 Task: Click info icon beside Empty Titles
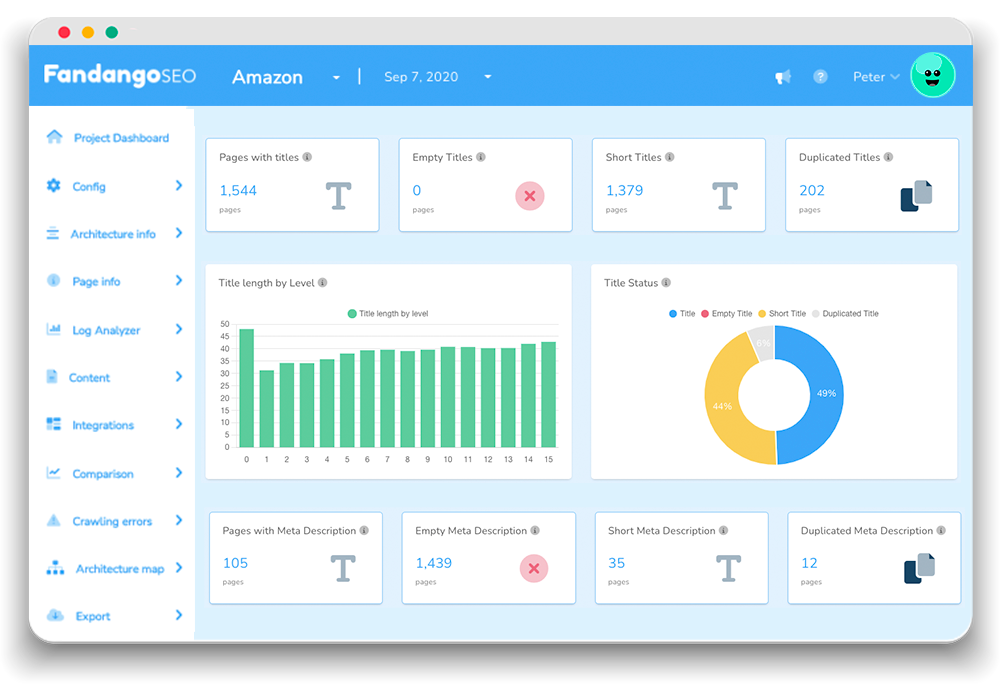point(481,157)
